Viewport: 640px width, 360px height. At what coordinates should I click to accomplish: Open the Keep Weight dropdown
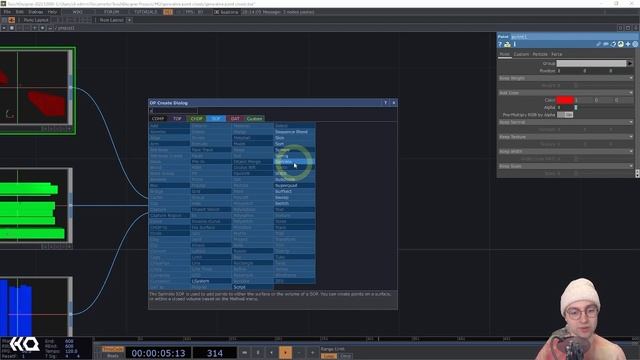click(566, 78)
